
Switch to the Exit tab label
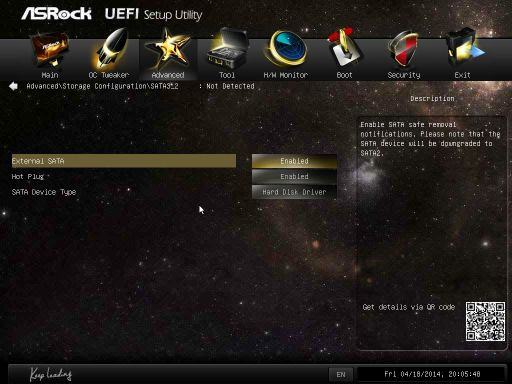click(x=462, y=75)
